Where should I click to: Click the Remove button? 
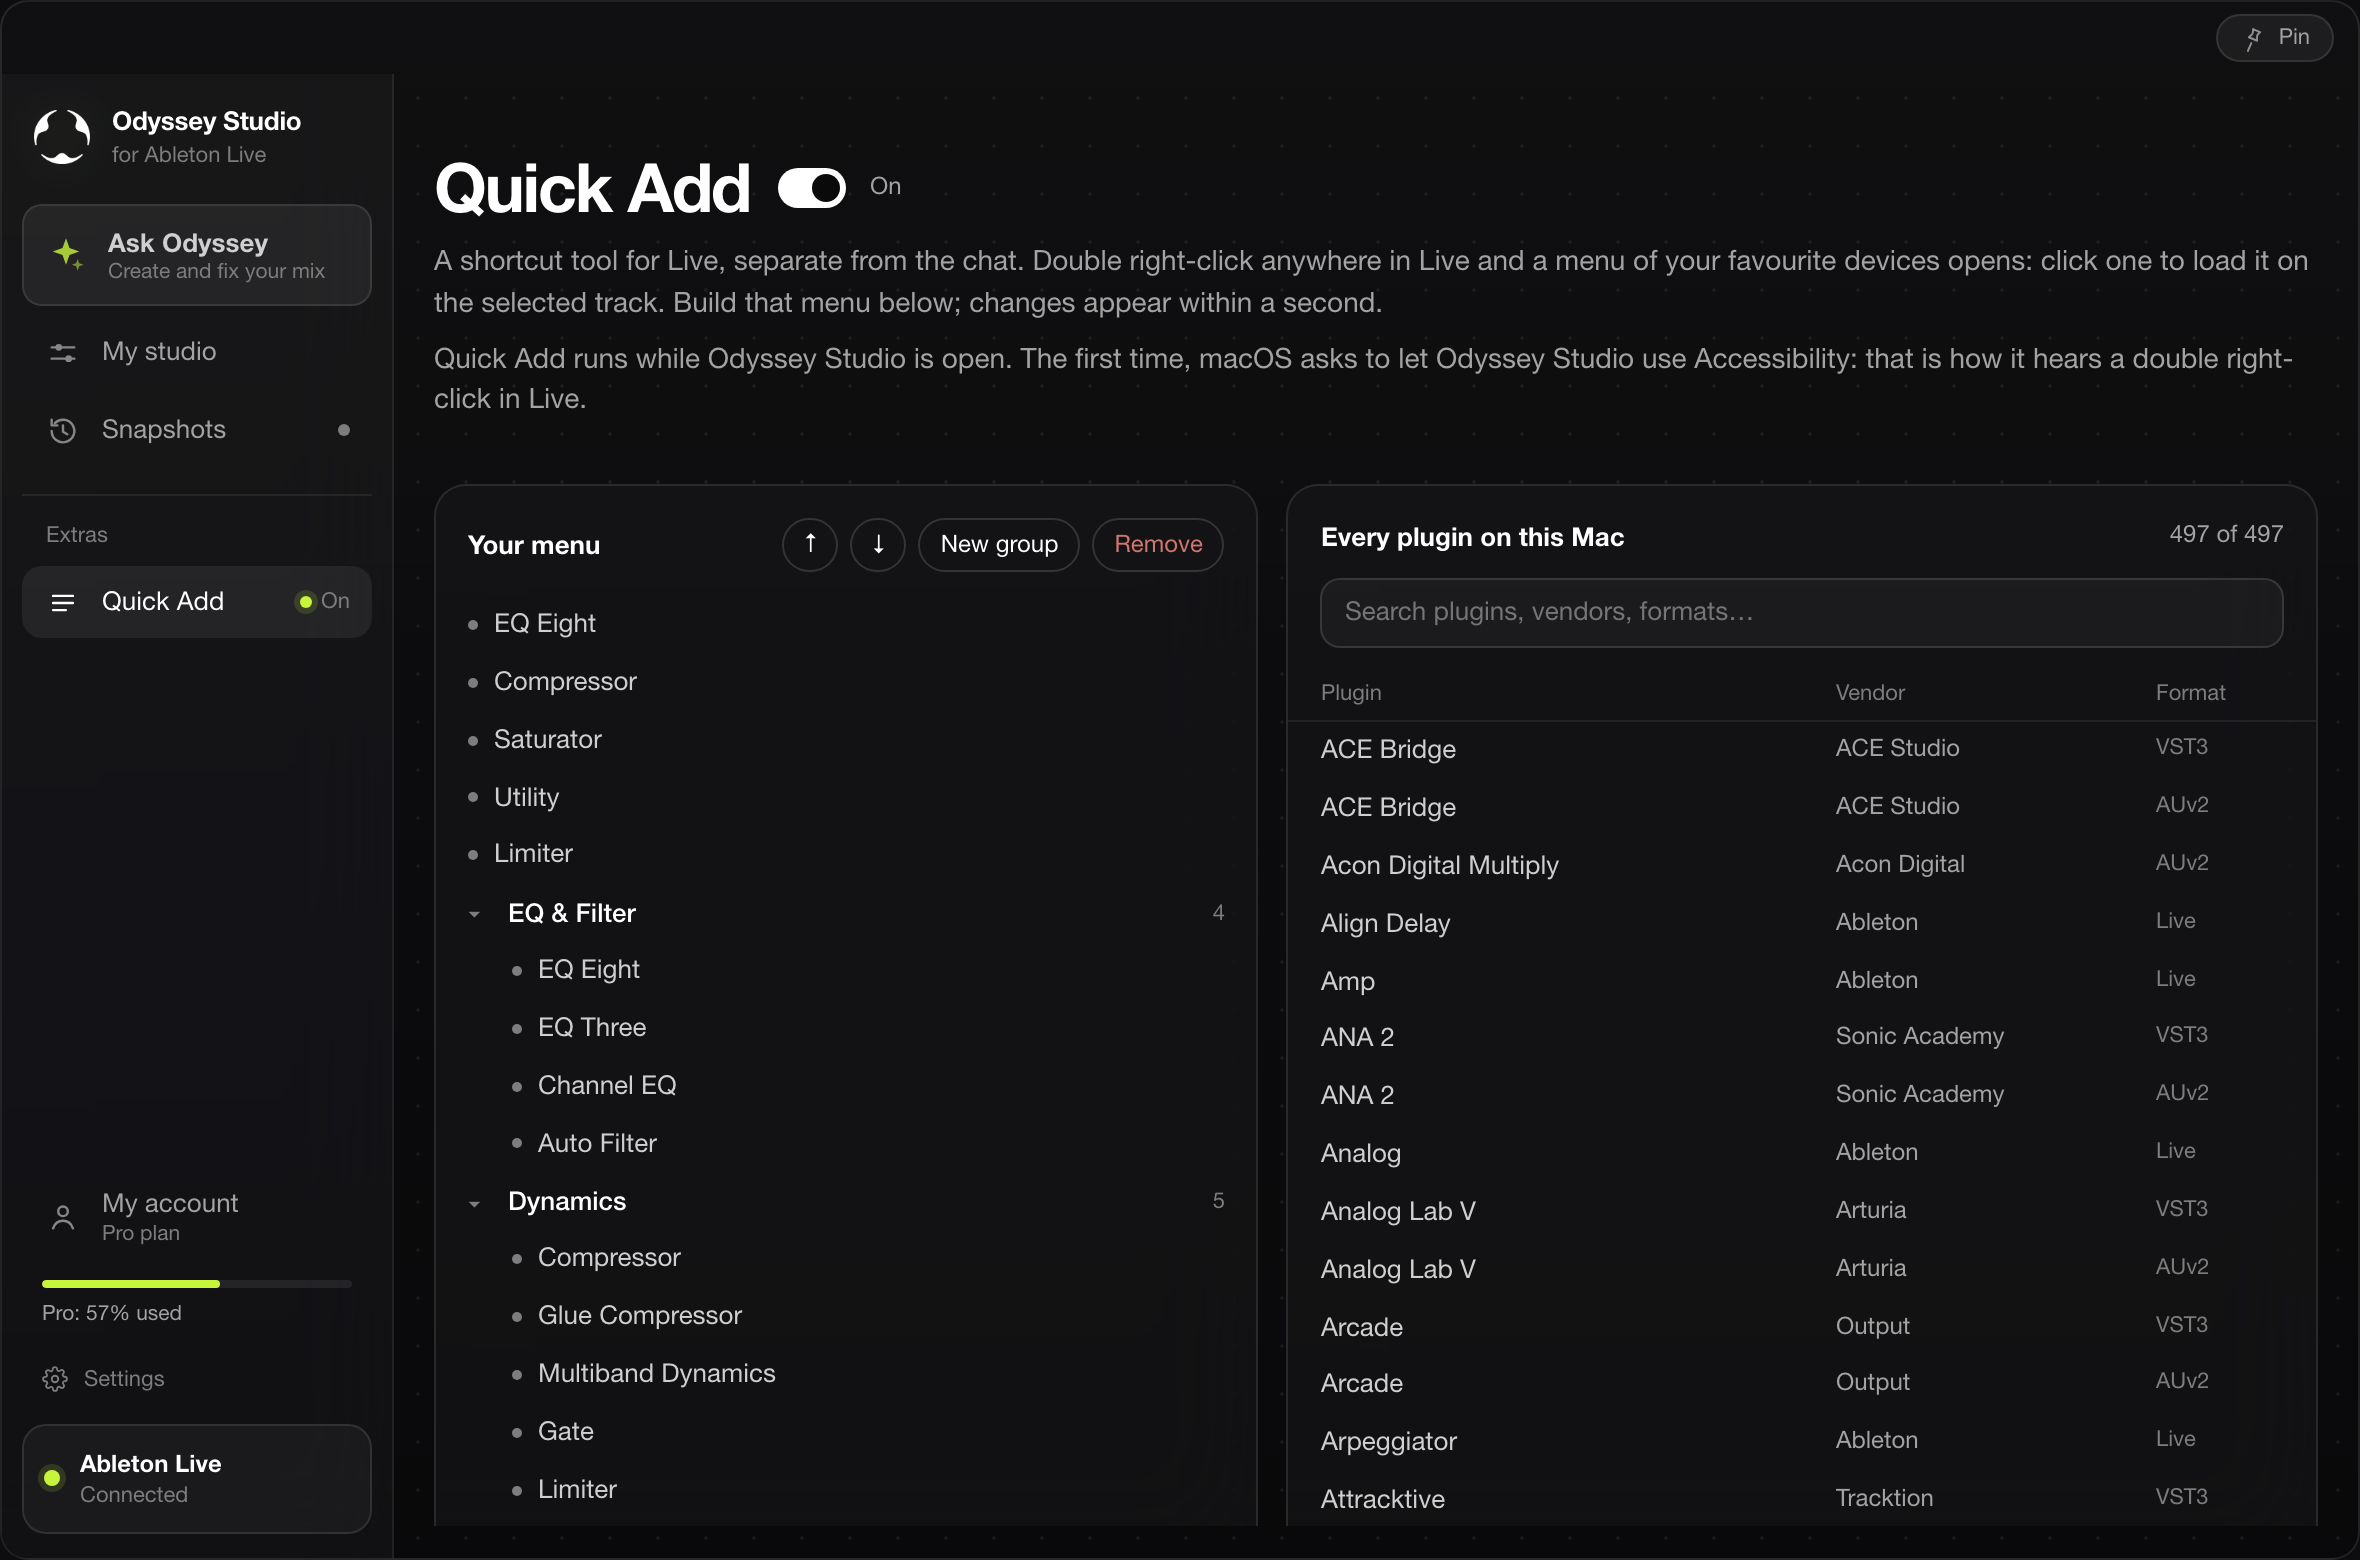tap(1158, 544)
